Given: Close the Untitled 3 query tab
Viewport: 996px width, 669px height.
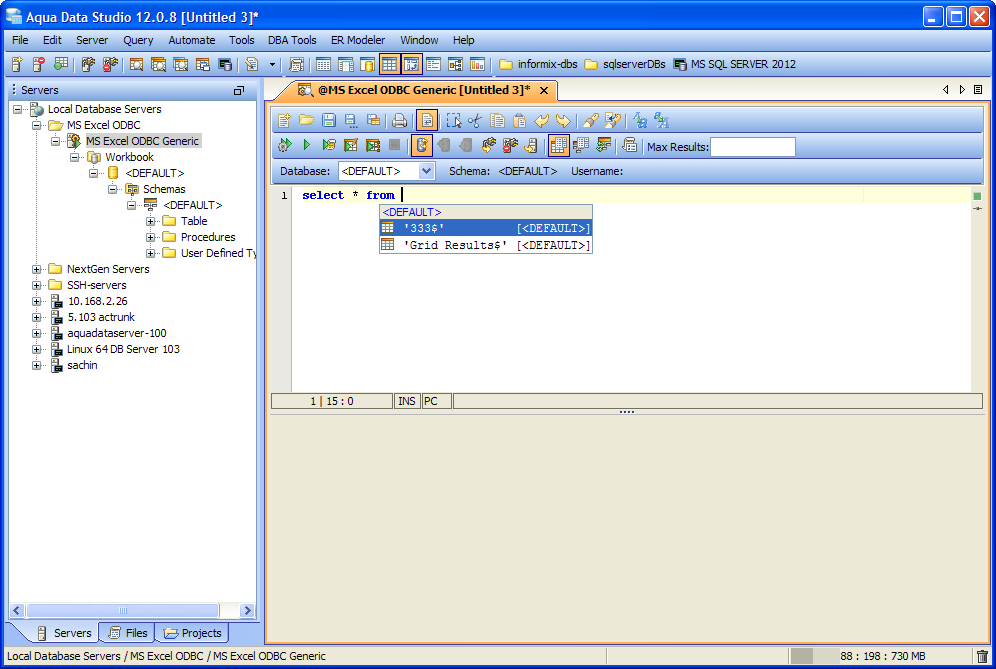Looking at the screenshot, I should click(544, 90).
